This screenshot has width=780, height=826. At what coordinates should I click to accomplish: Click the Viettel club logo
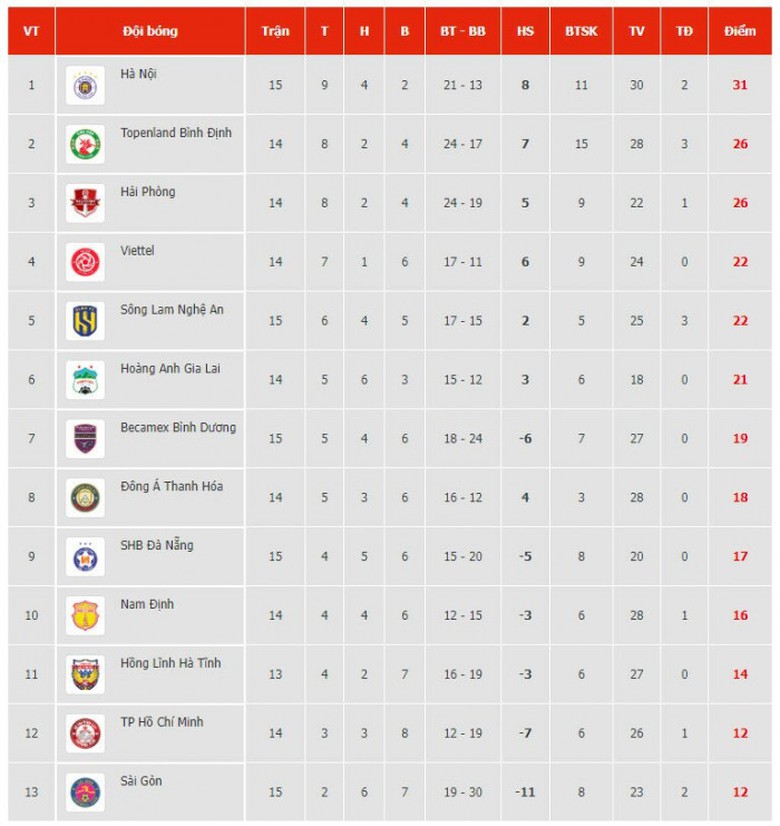(x=85, y=263)
